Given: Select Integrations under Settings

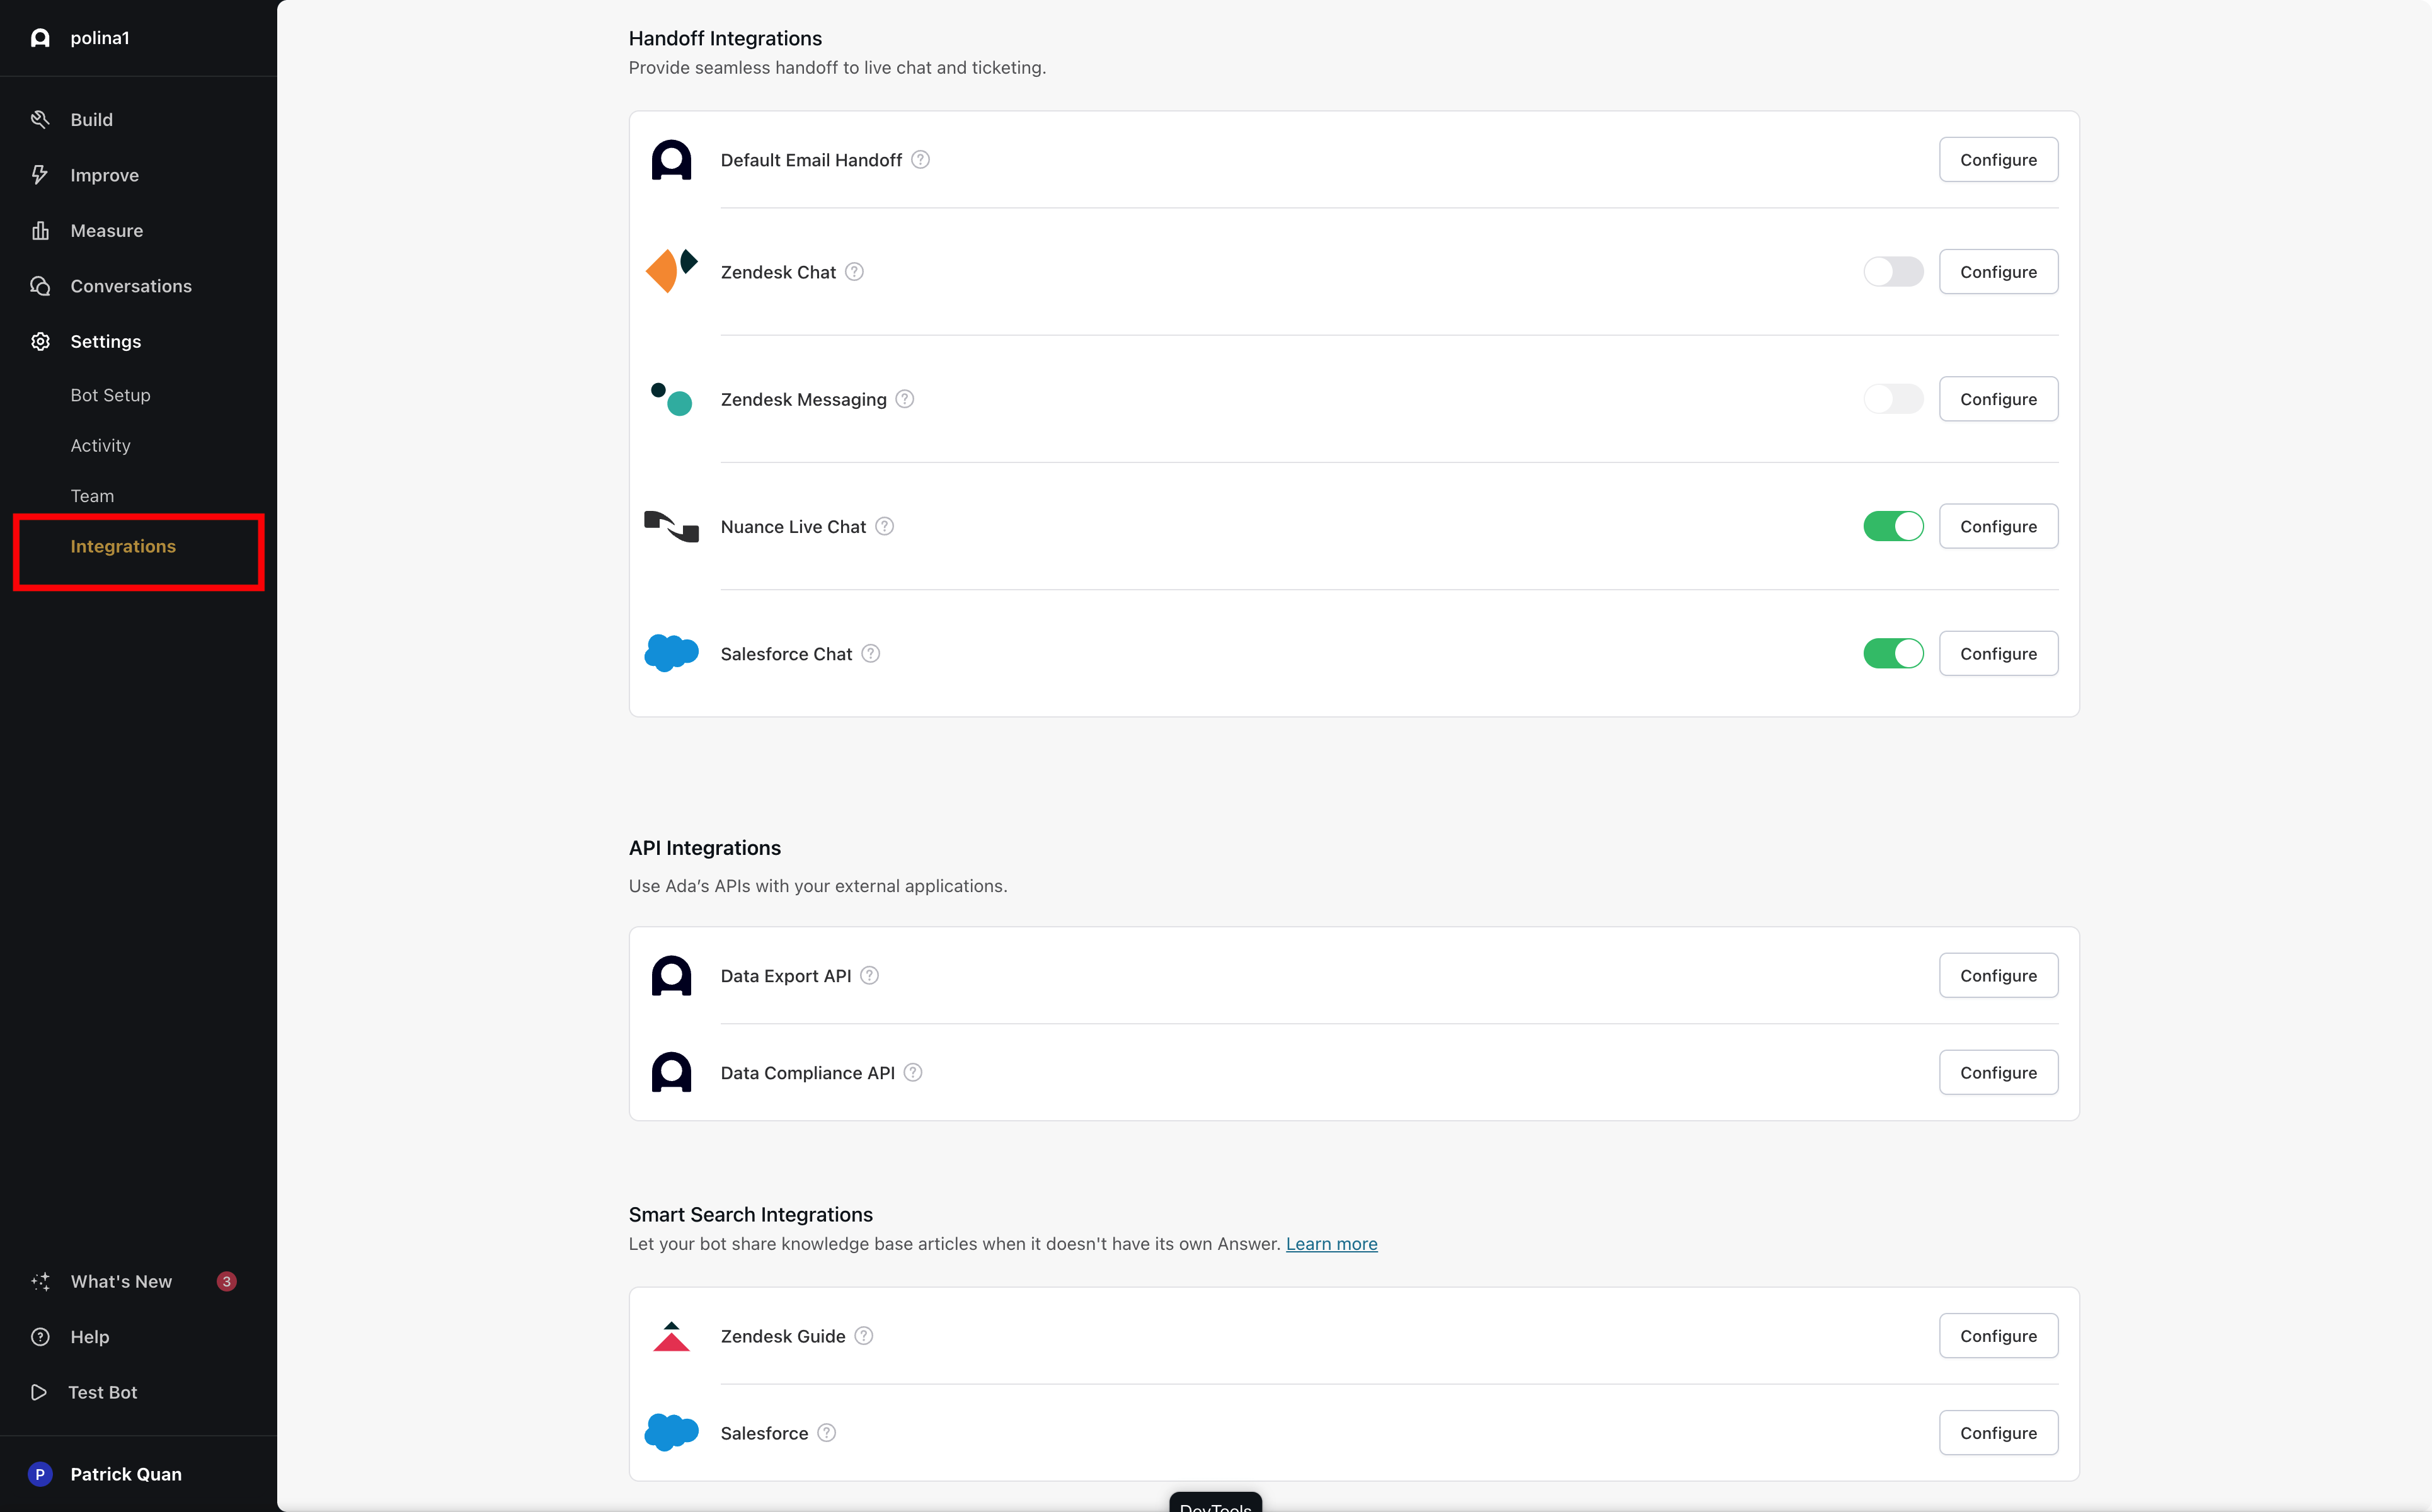Looking at the screenshot, I should tap(123, 546).
